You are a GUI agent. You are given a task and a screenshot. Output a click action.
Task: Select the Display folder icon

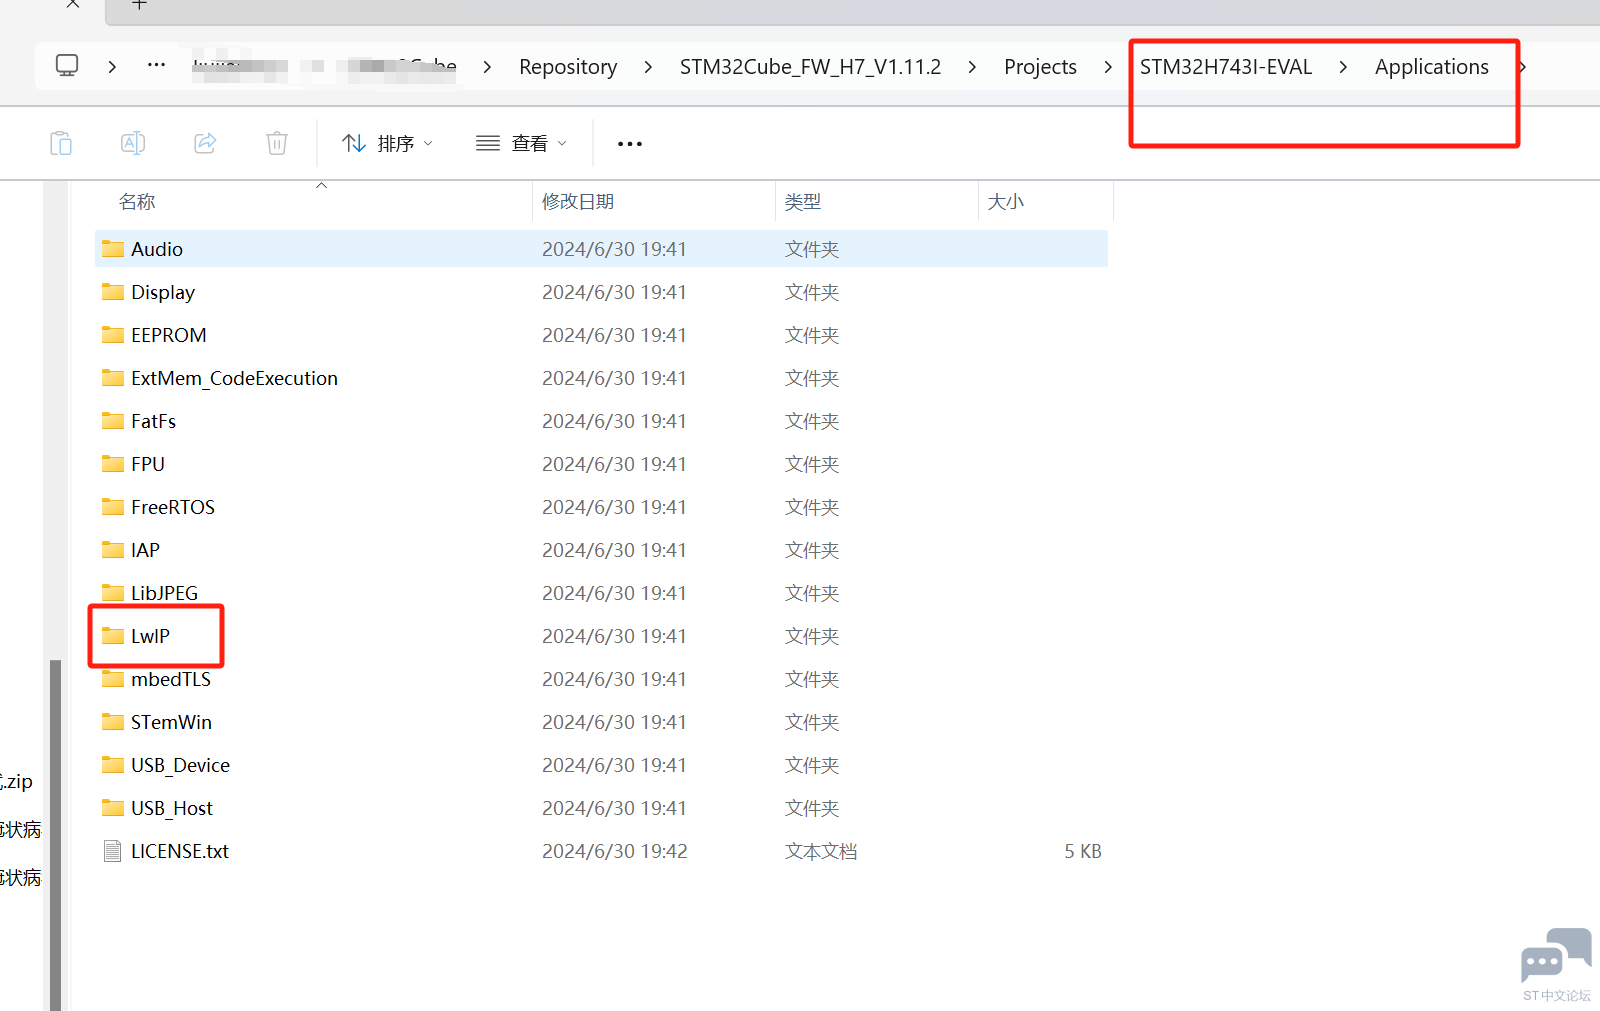click(x=113, y=292)
